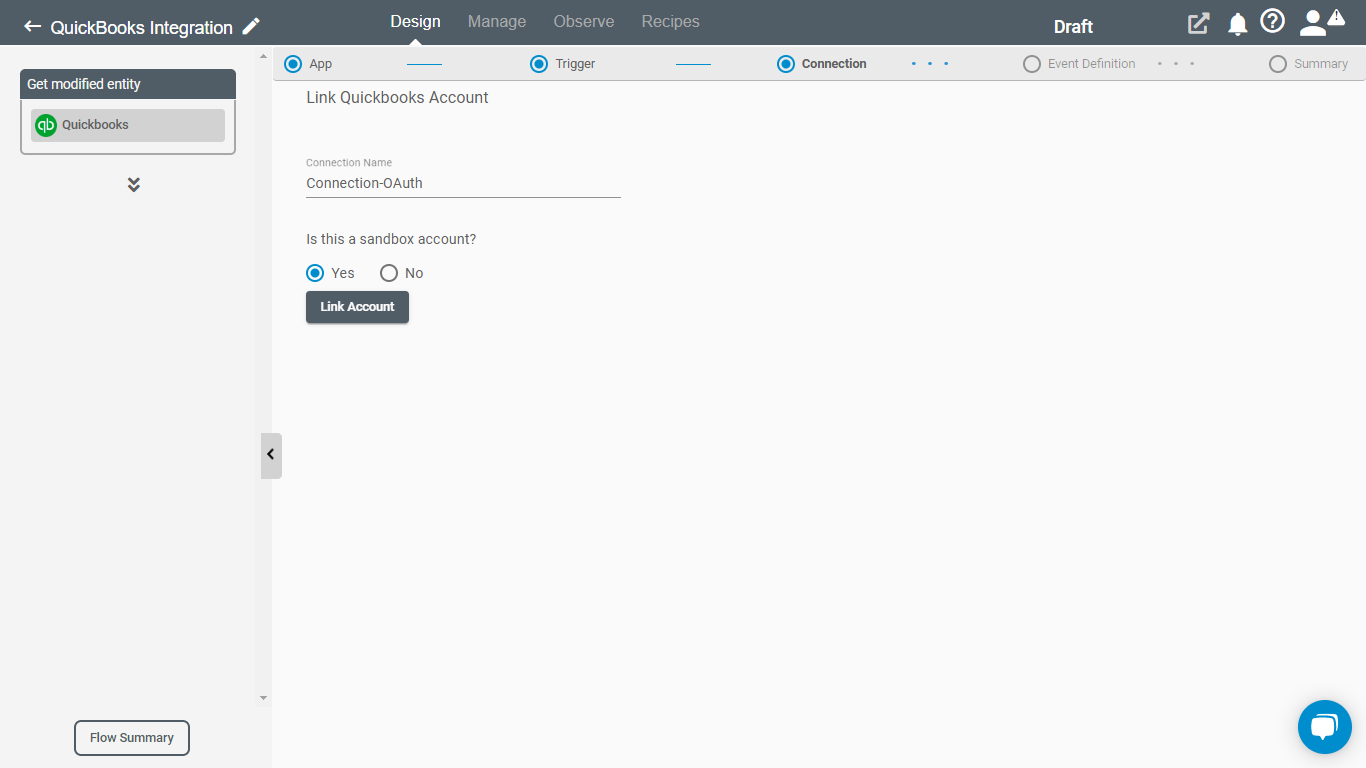
Task: Go to the Trigger wizard step
Action: 563,64
